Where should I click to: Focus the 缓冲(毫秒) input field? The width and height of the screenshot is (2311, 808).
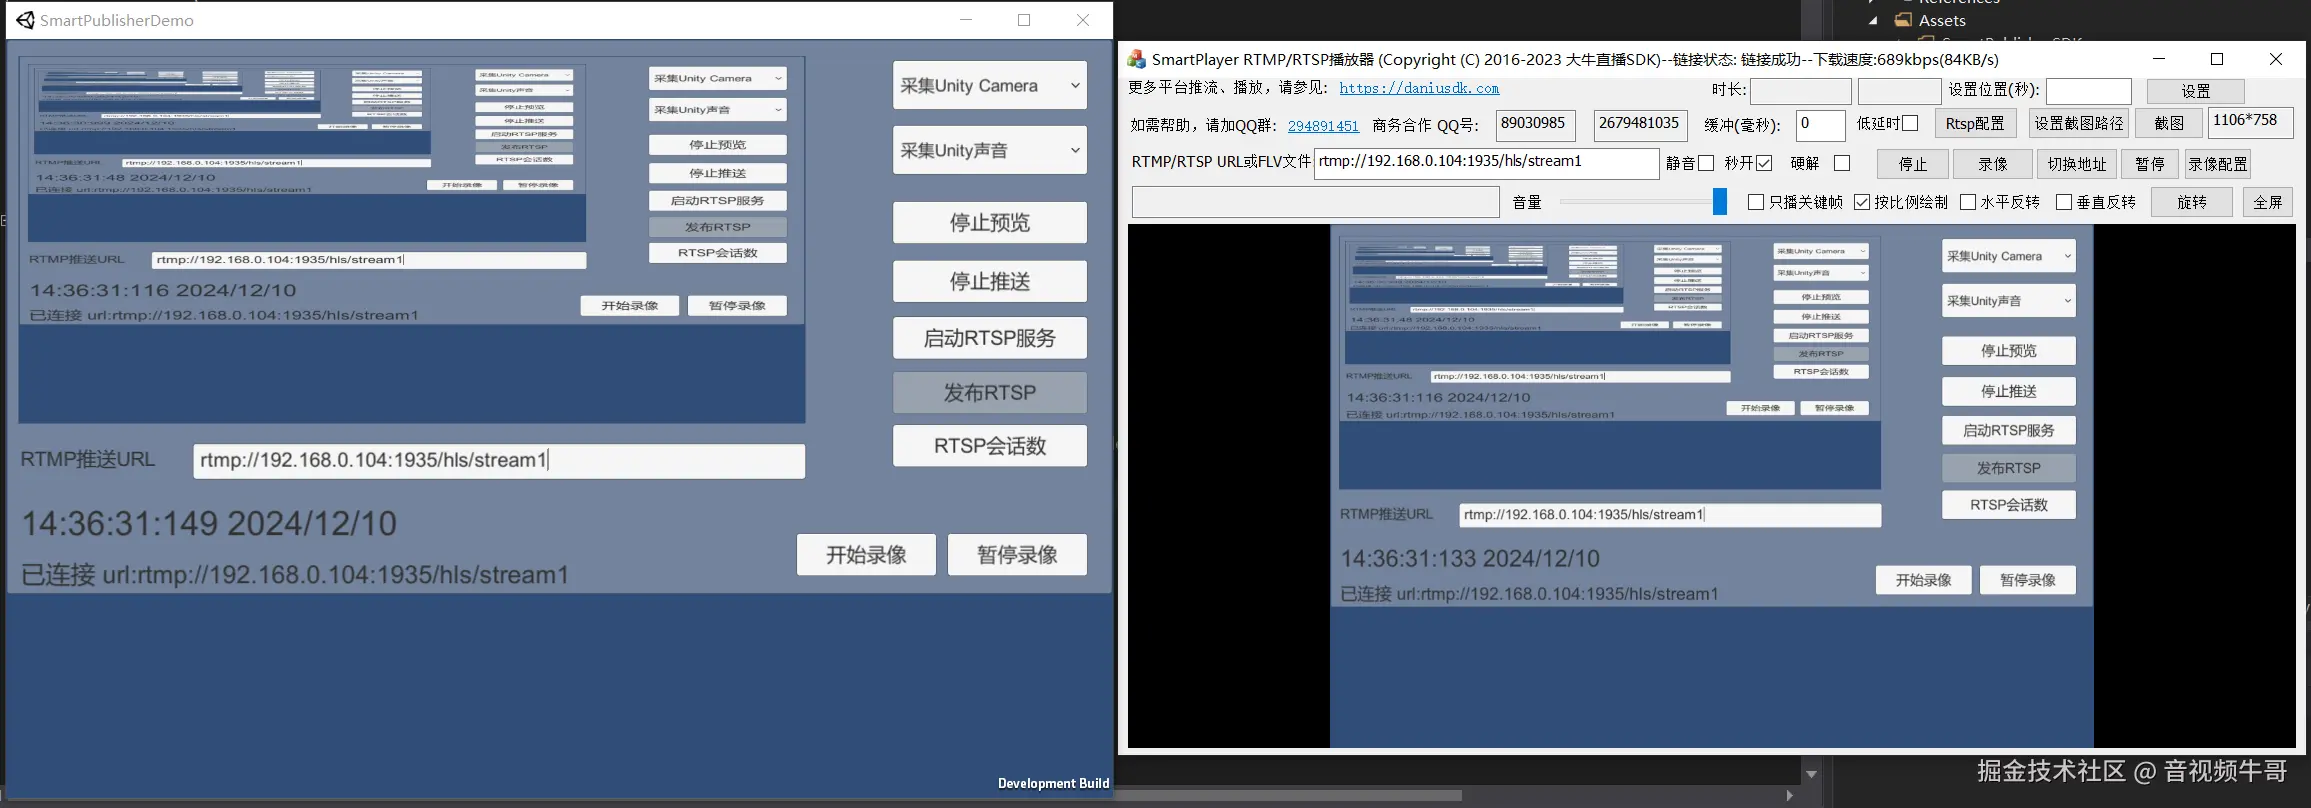coord(1820,125)
